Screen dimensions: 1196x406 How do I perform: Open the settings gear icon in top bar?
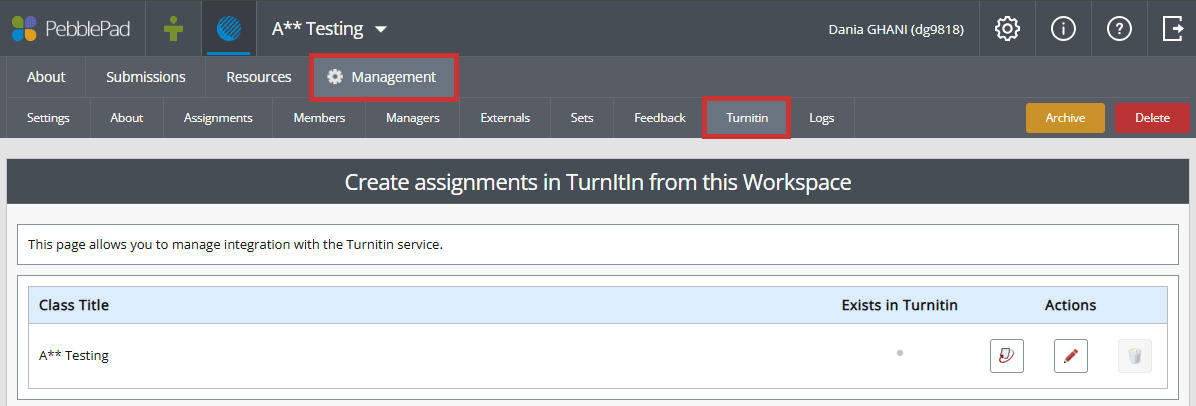[1008, 29]
